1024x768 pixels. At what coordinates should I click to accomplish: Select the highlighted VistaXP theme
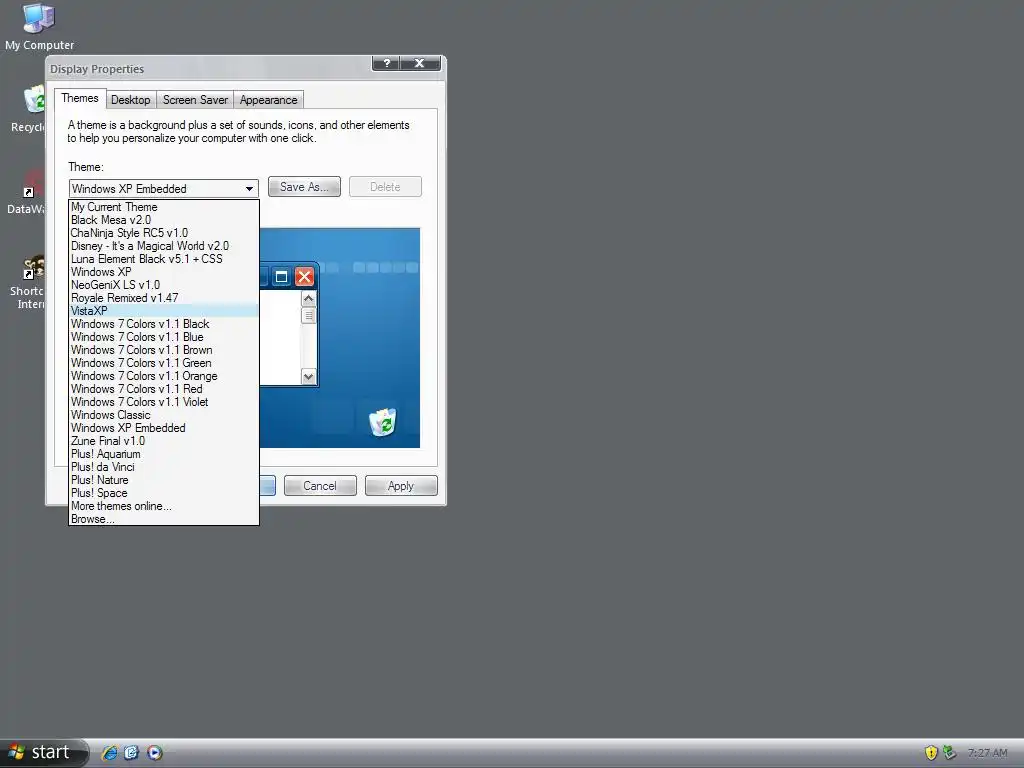coord(164,311)
